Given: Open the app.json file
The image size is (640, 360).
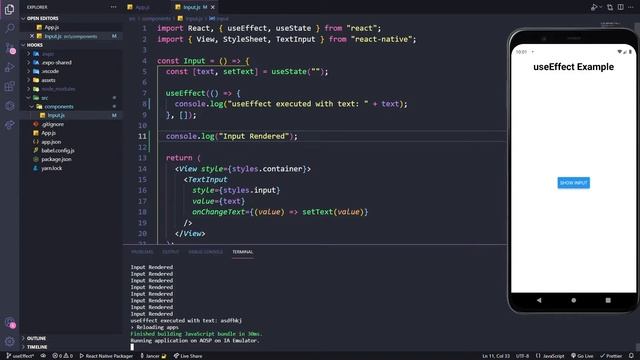Looking at the screenshot, I should 51,142.
